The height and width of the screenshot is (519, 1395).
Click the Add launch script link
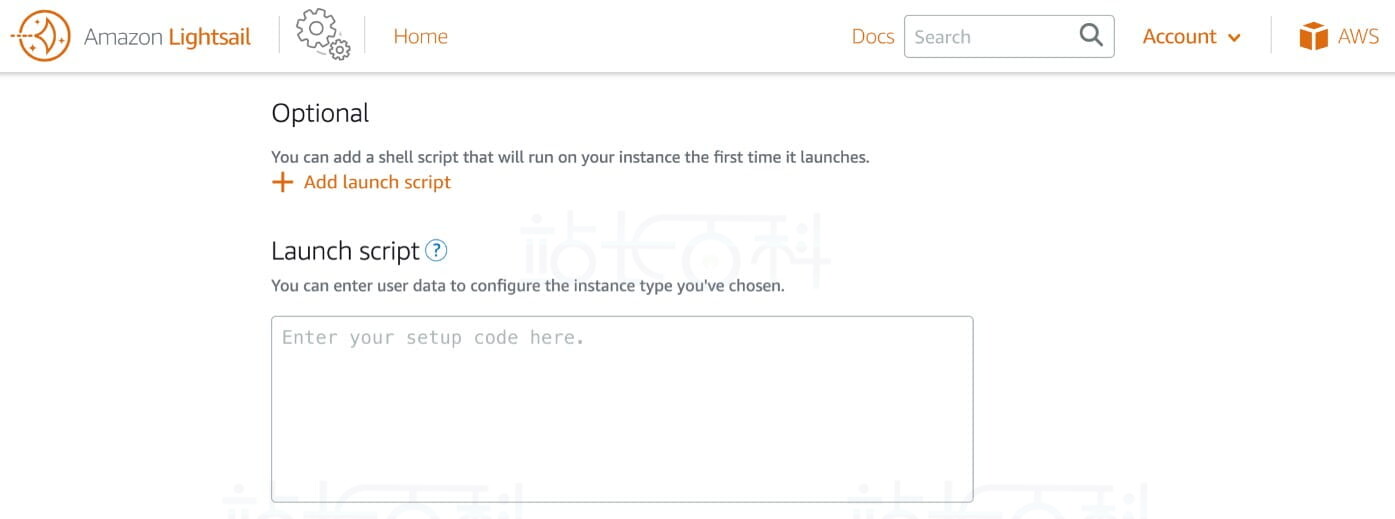pos(377,182)
